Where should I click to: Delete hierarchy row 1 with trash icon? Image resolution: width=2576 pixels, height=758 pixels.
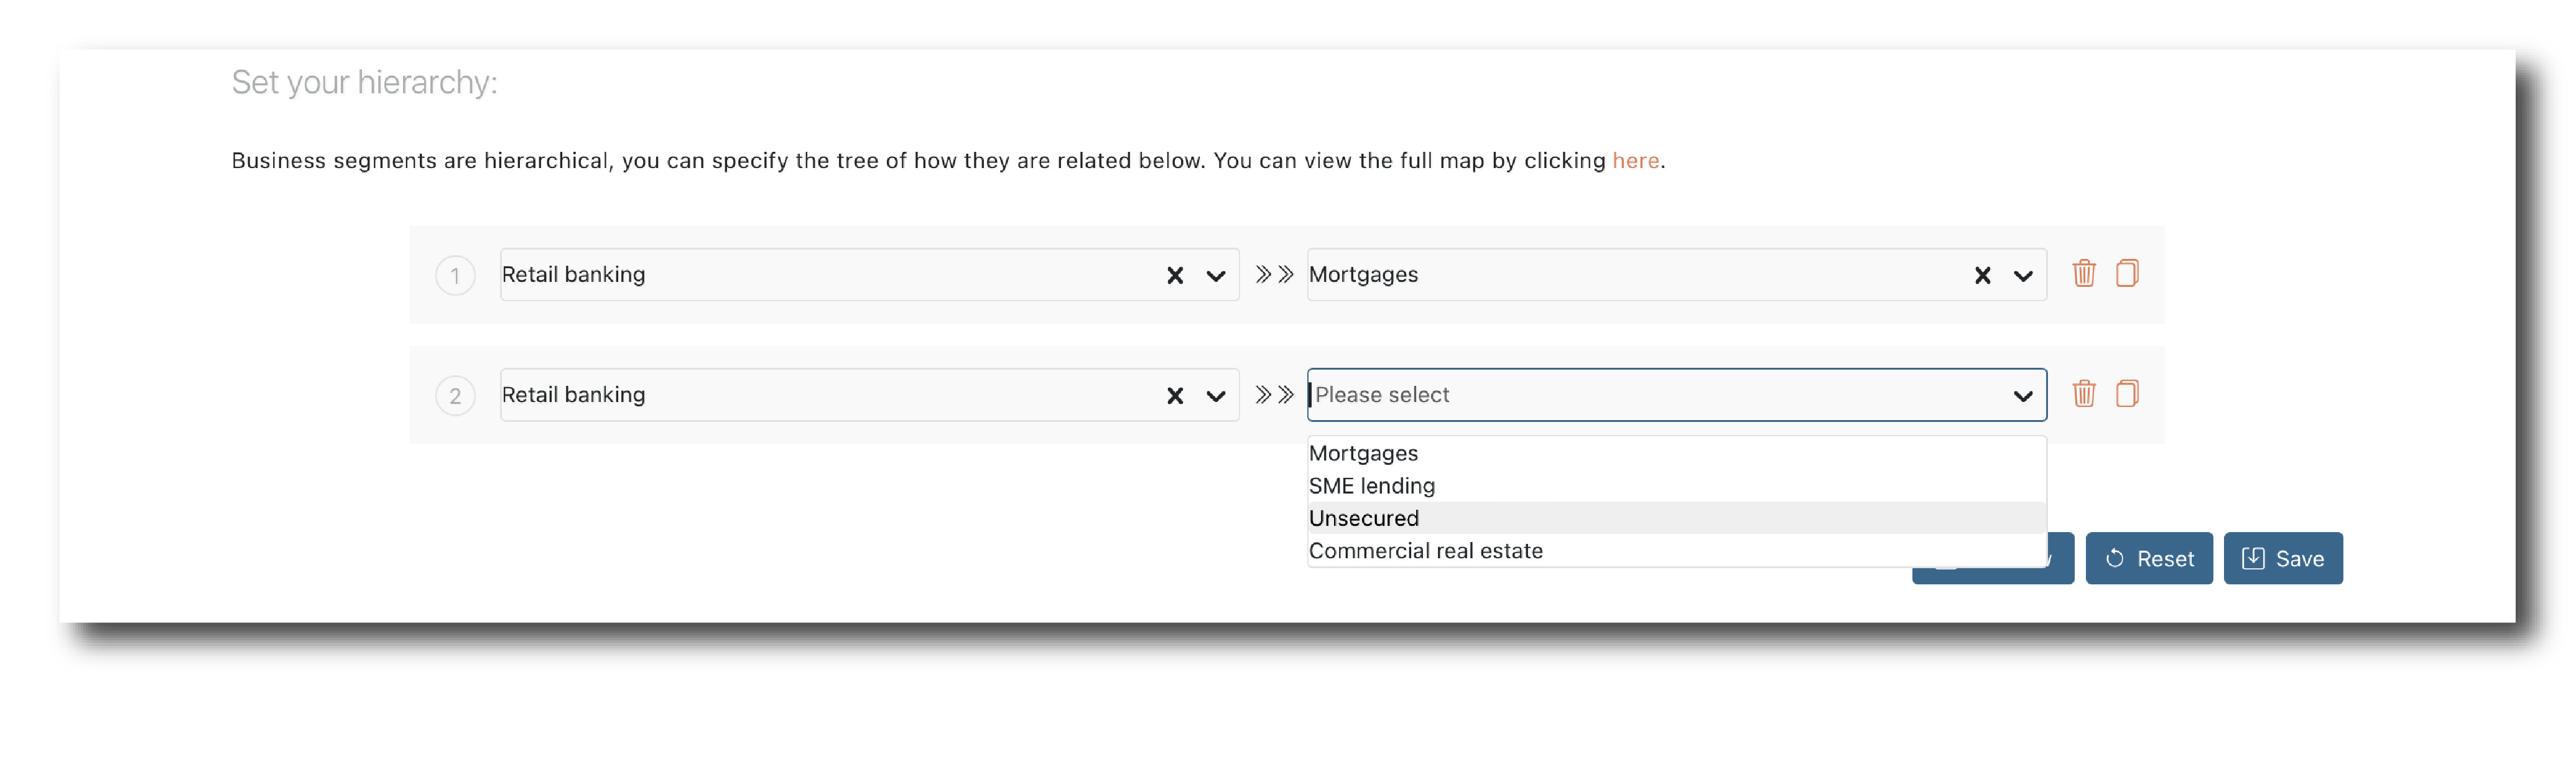2083,274
